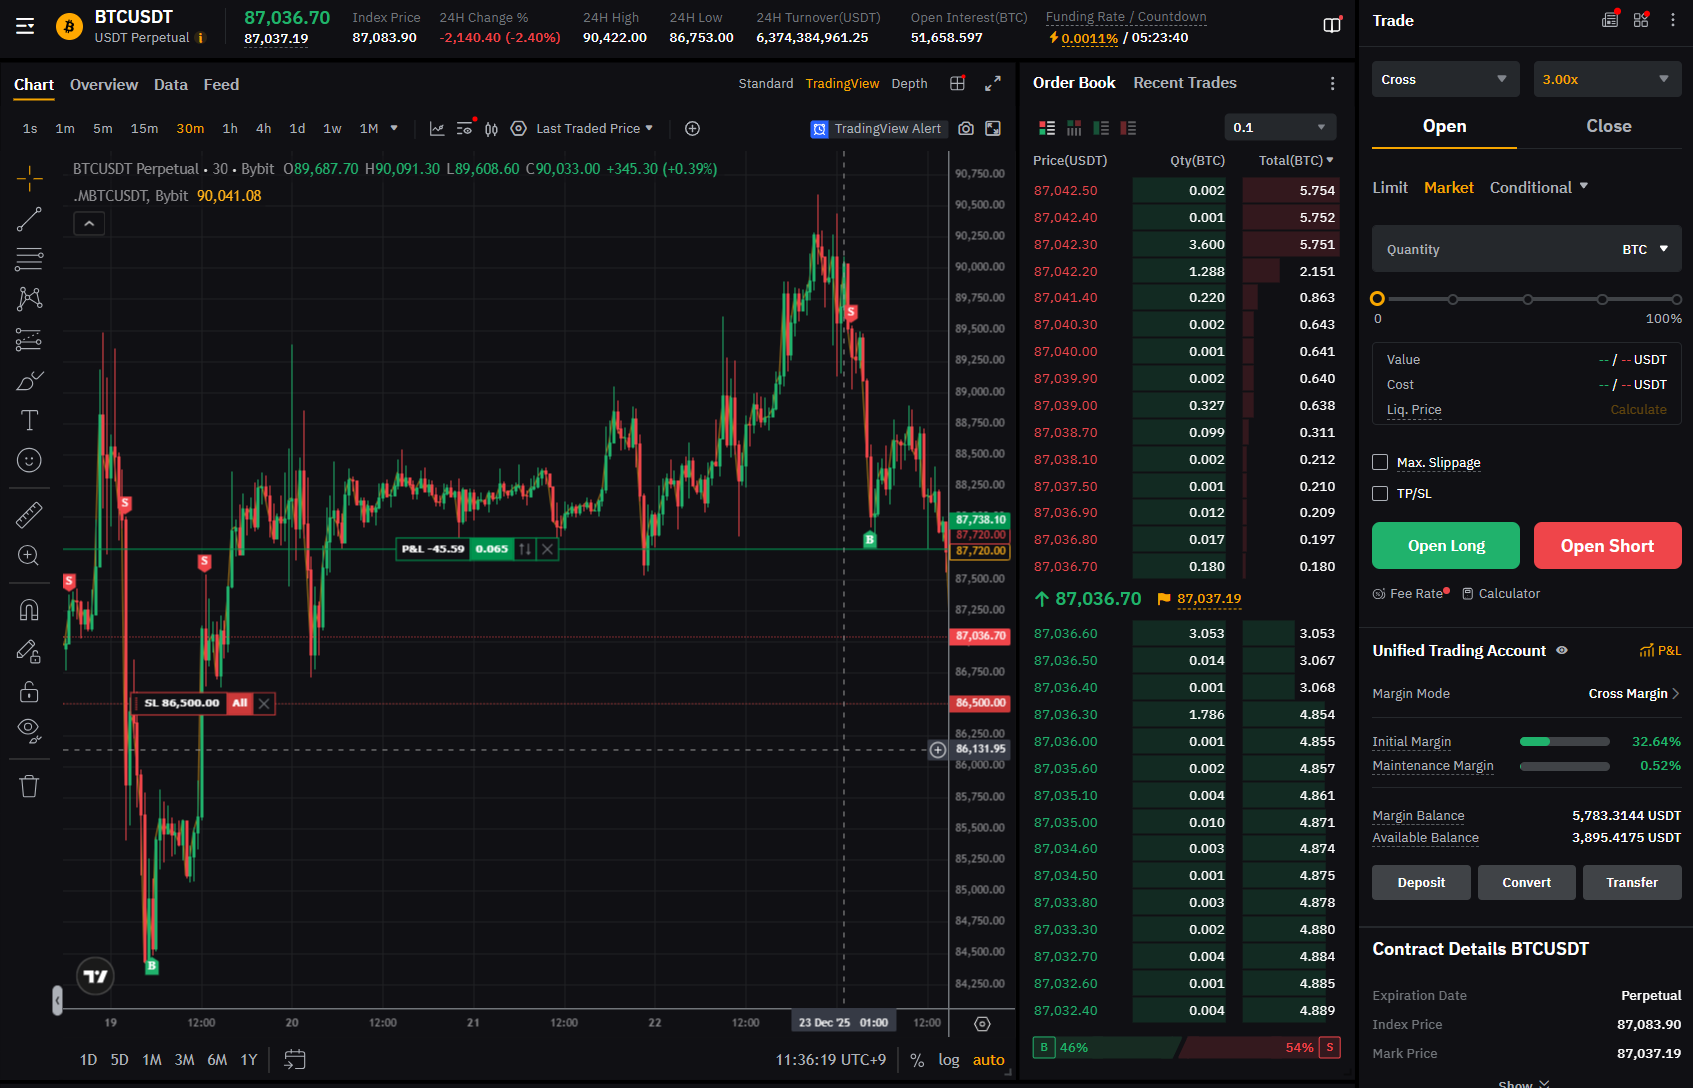This screenshot has height=1088, width=1693.
Task: Select the ruler measure tool
Action: coord(29,514)
